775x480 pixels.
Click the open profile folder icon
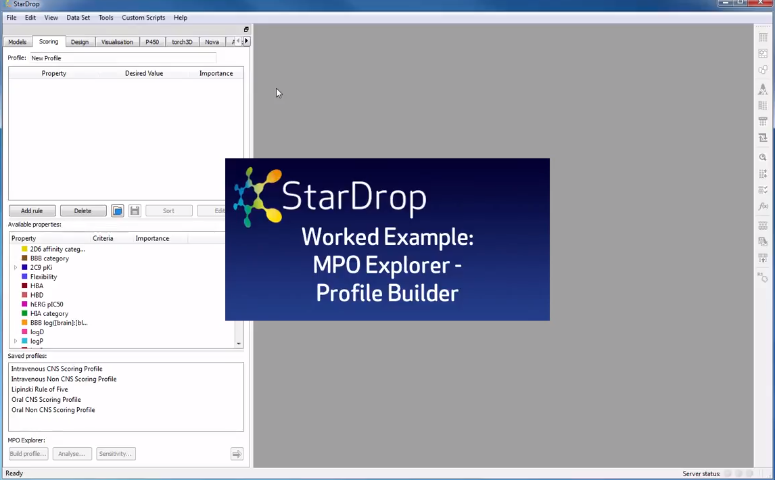click(117, 211)
